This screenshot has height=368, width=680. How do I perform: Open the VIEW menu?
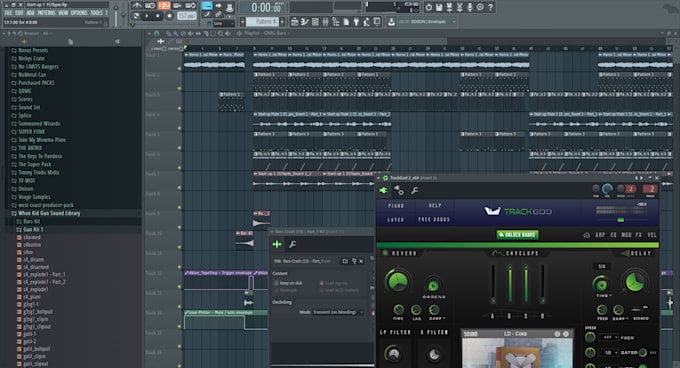click(63, 13)
